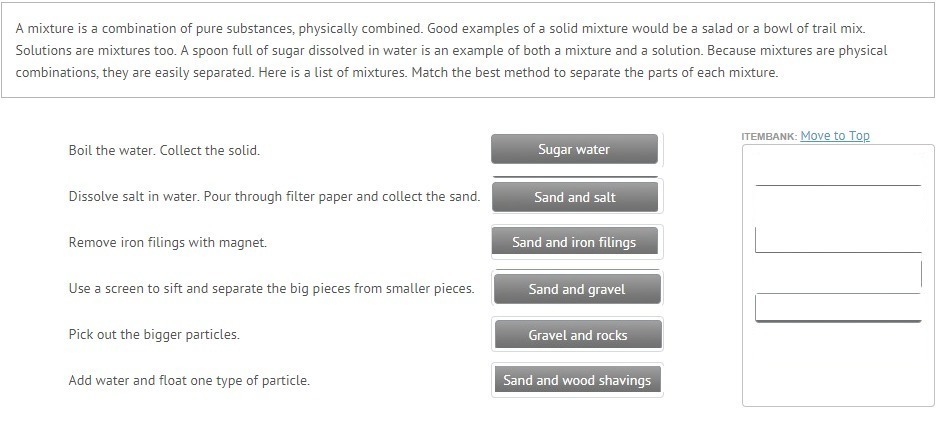Select the 'Use a screen to sift' statement

(271, 288)
